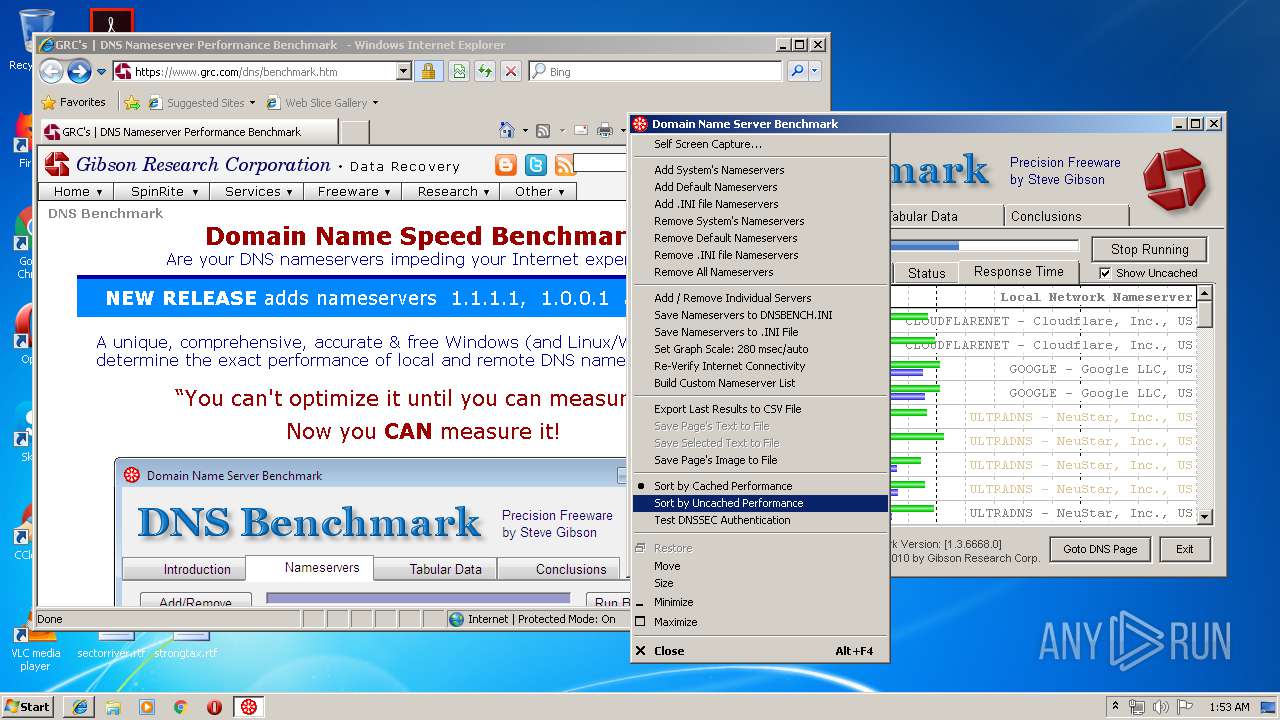Screen dimensions: 1280x720
Task: Open the search provider dropdown arrow
Action: pos(815,71)
